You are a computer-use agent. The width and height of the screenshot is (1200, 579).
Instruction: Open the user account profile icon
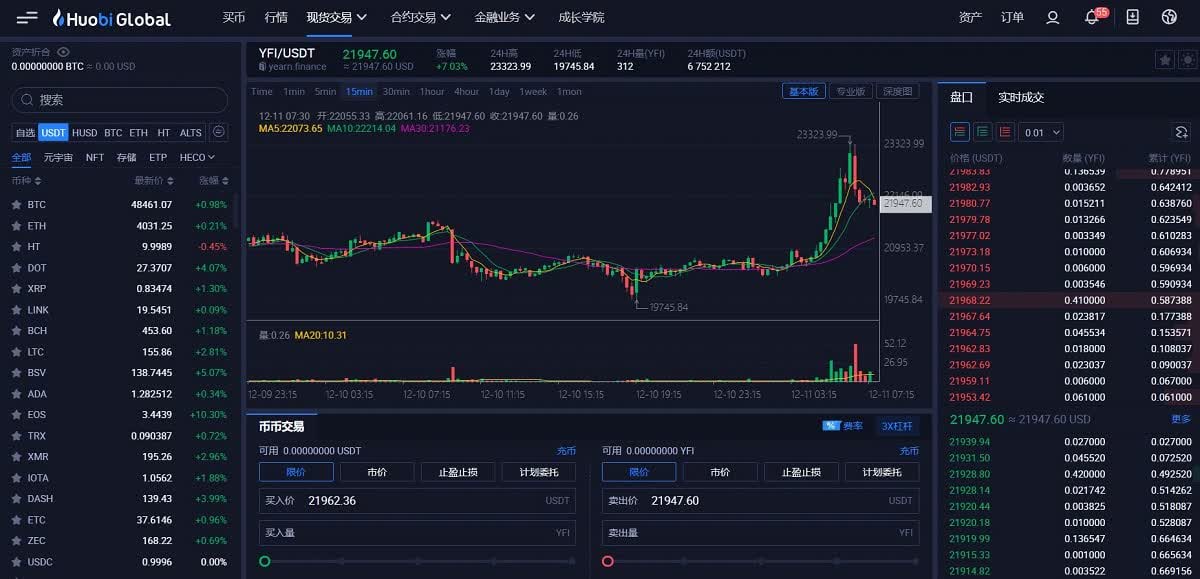coord(1052,18)
